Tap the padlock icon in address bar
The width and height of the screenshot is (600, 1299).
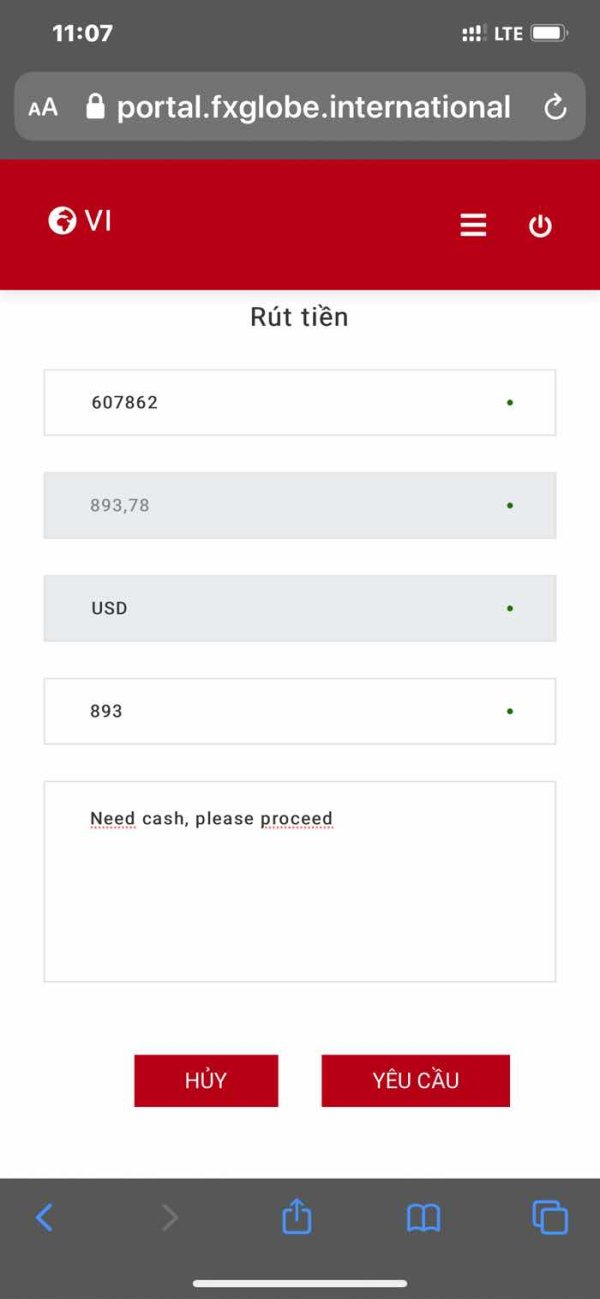pos(96,107)
